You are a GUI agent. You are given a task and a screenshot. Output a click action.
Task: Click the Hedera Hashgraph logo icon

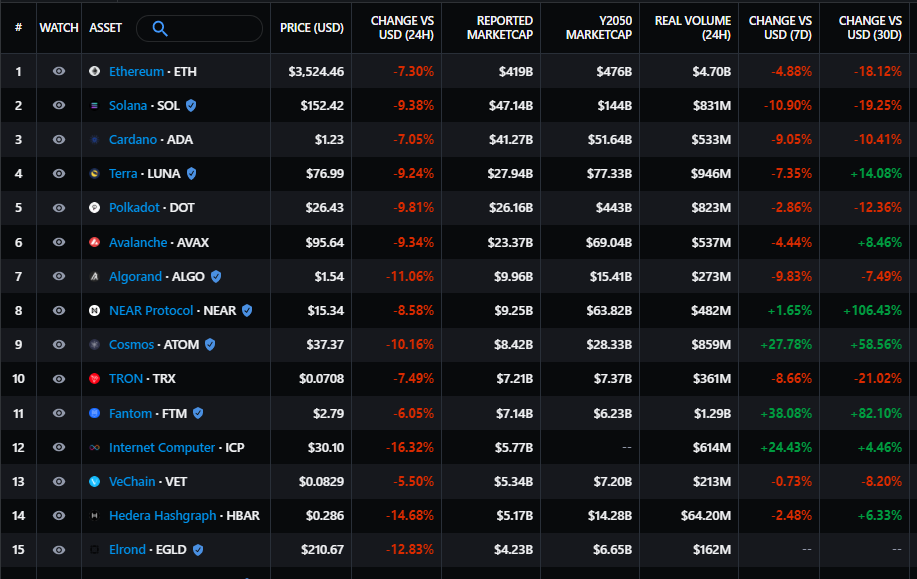[x=94, y=515]
